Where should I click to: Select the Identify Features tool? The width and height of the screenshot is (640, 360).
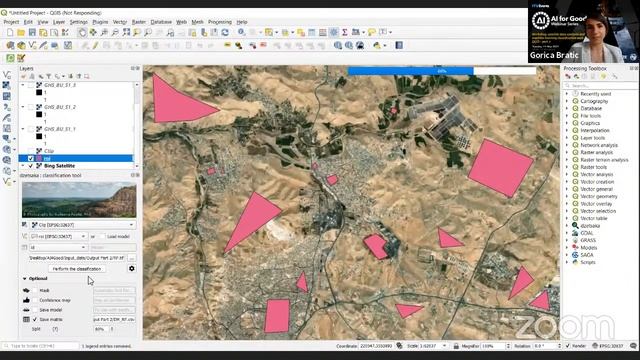point(241,32)
